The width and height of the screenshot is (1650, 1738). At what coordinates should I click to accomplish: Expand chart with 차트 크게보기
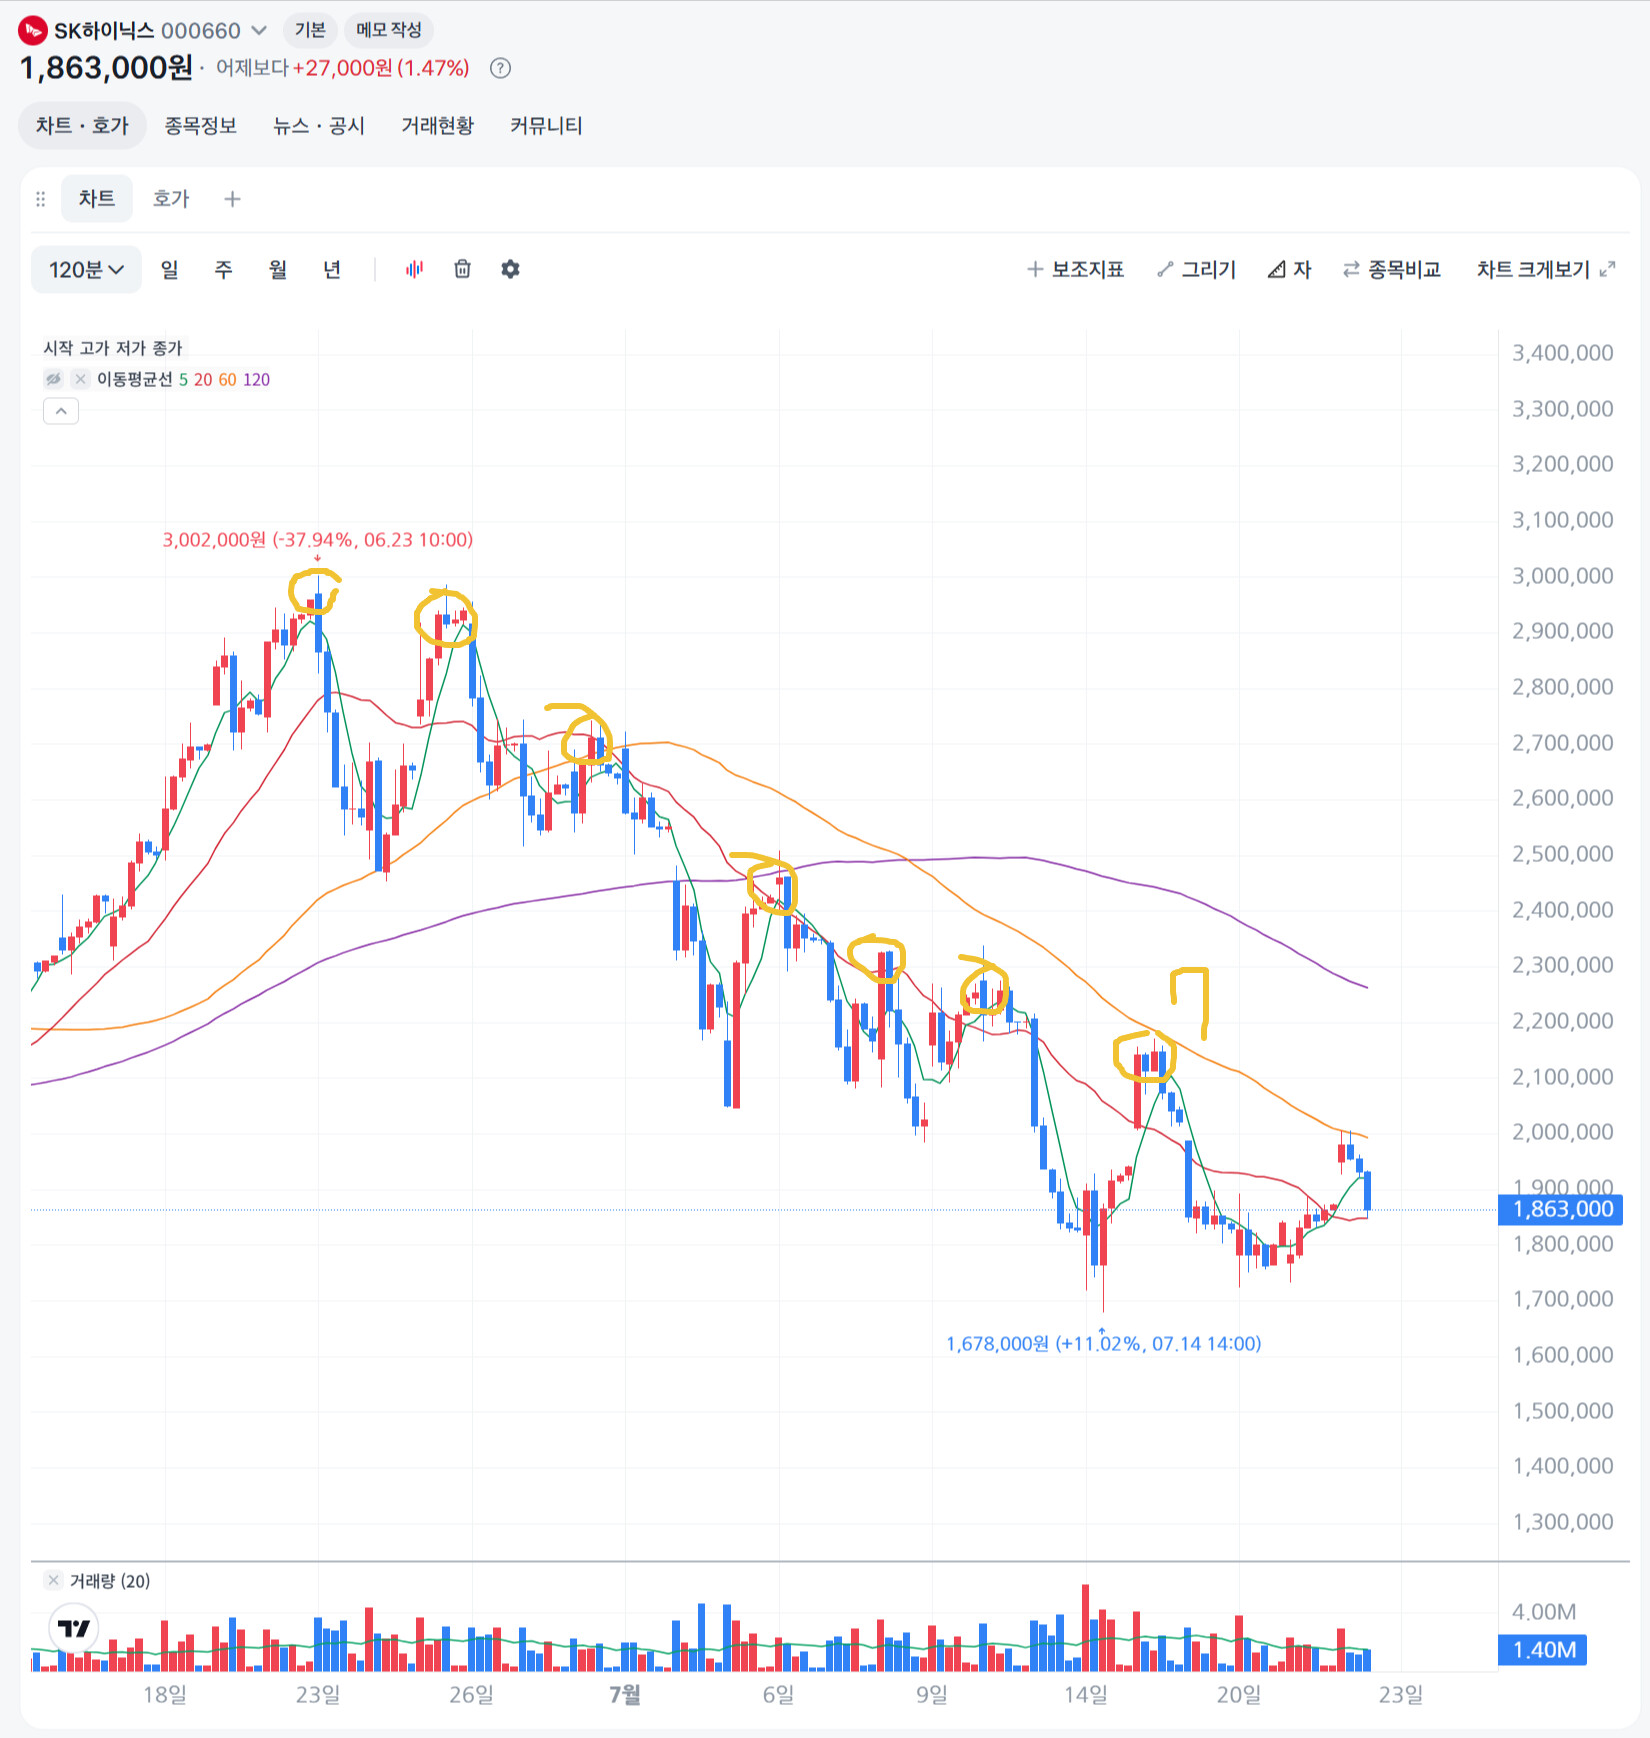click(x=1546, y=270)
